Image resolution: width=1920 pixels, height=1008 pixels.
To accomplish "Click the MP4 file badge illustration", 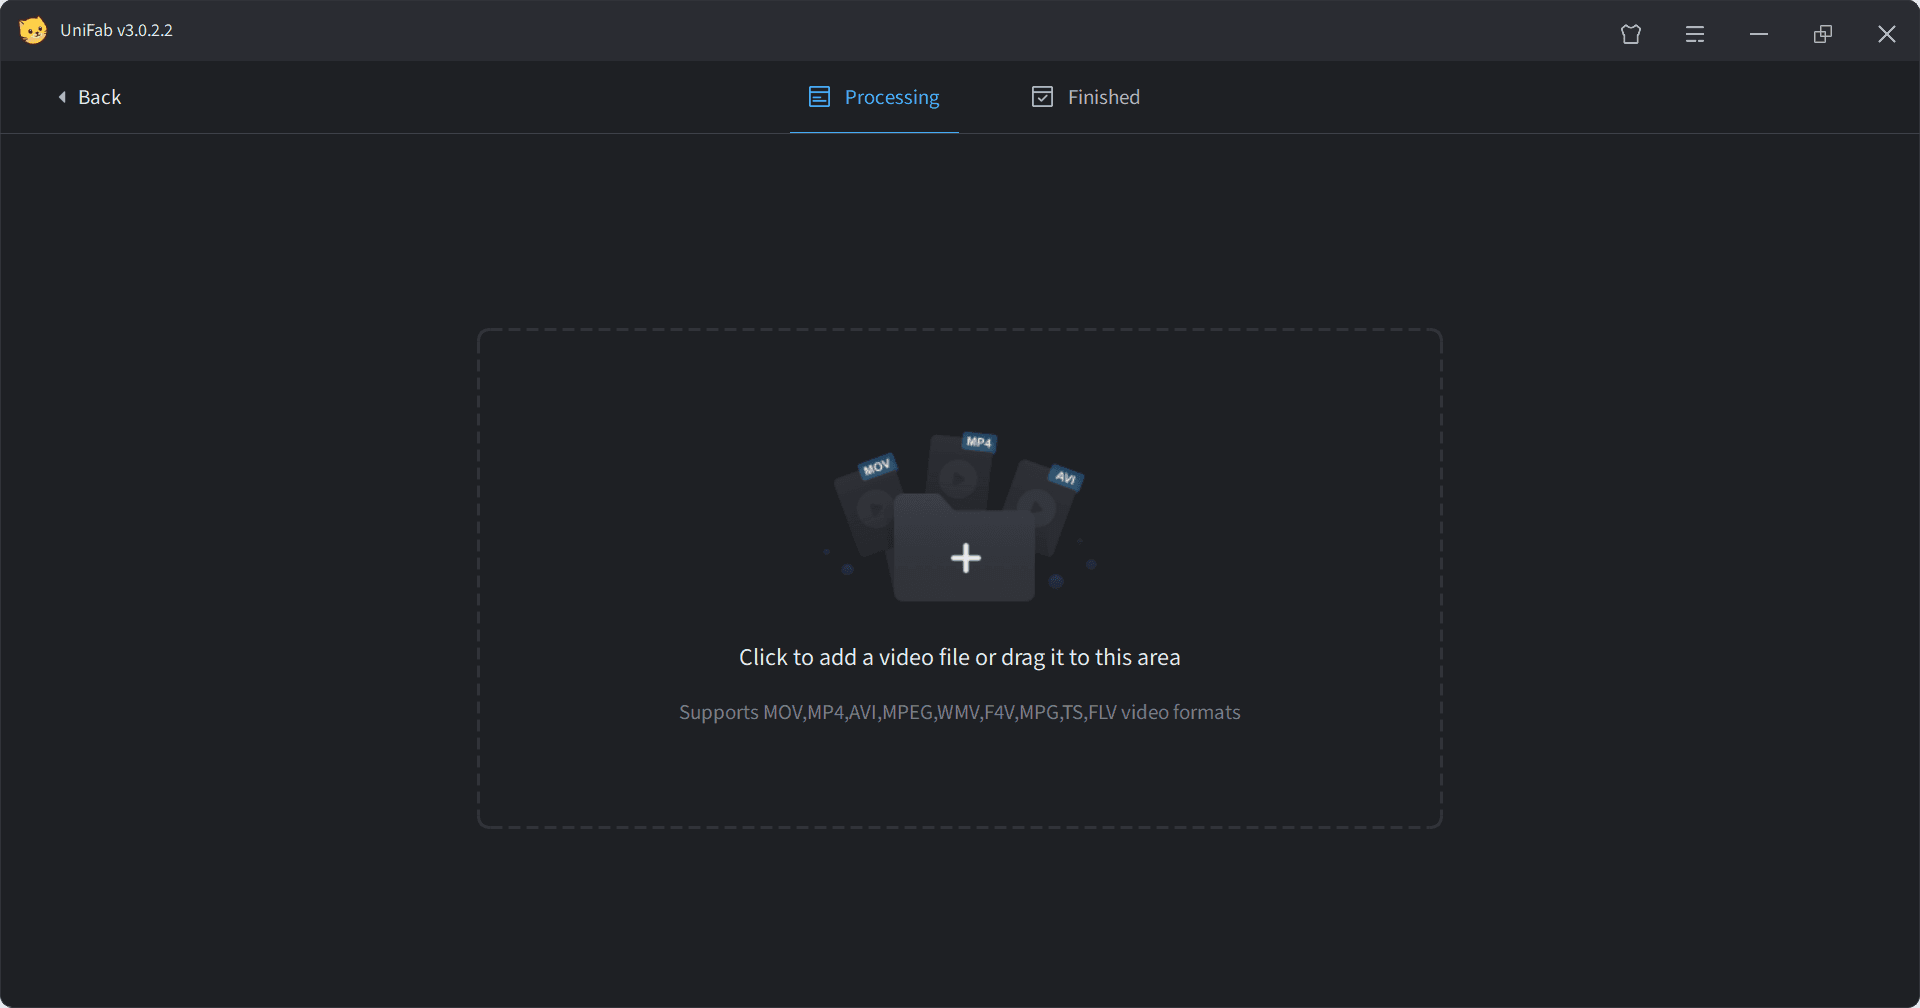I will [x=979, y=442].
